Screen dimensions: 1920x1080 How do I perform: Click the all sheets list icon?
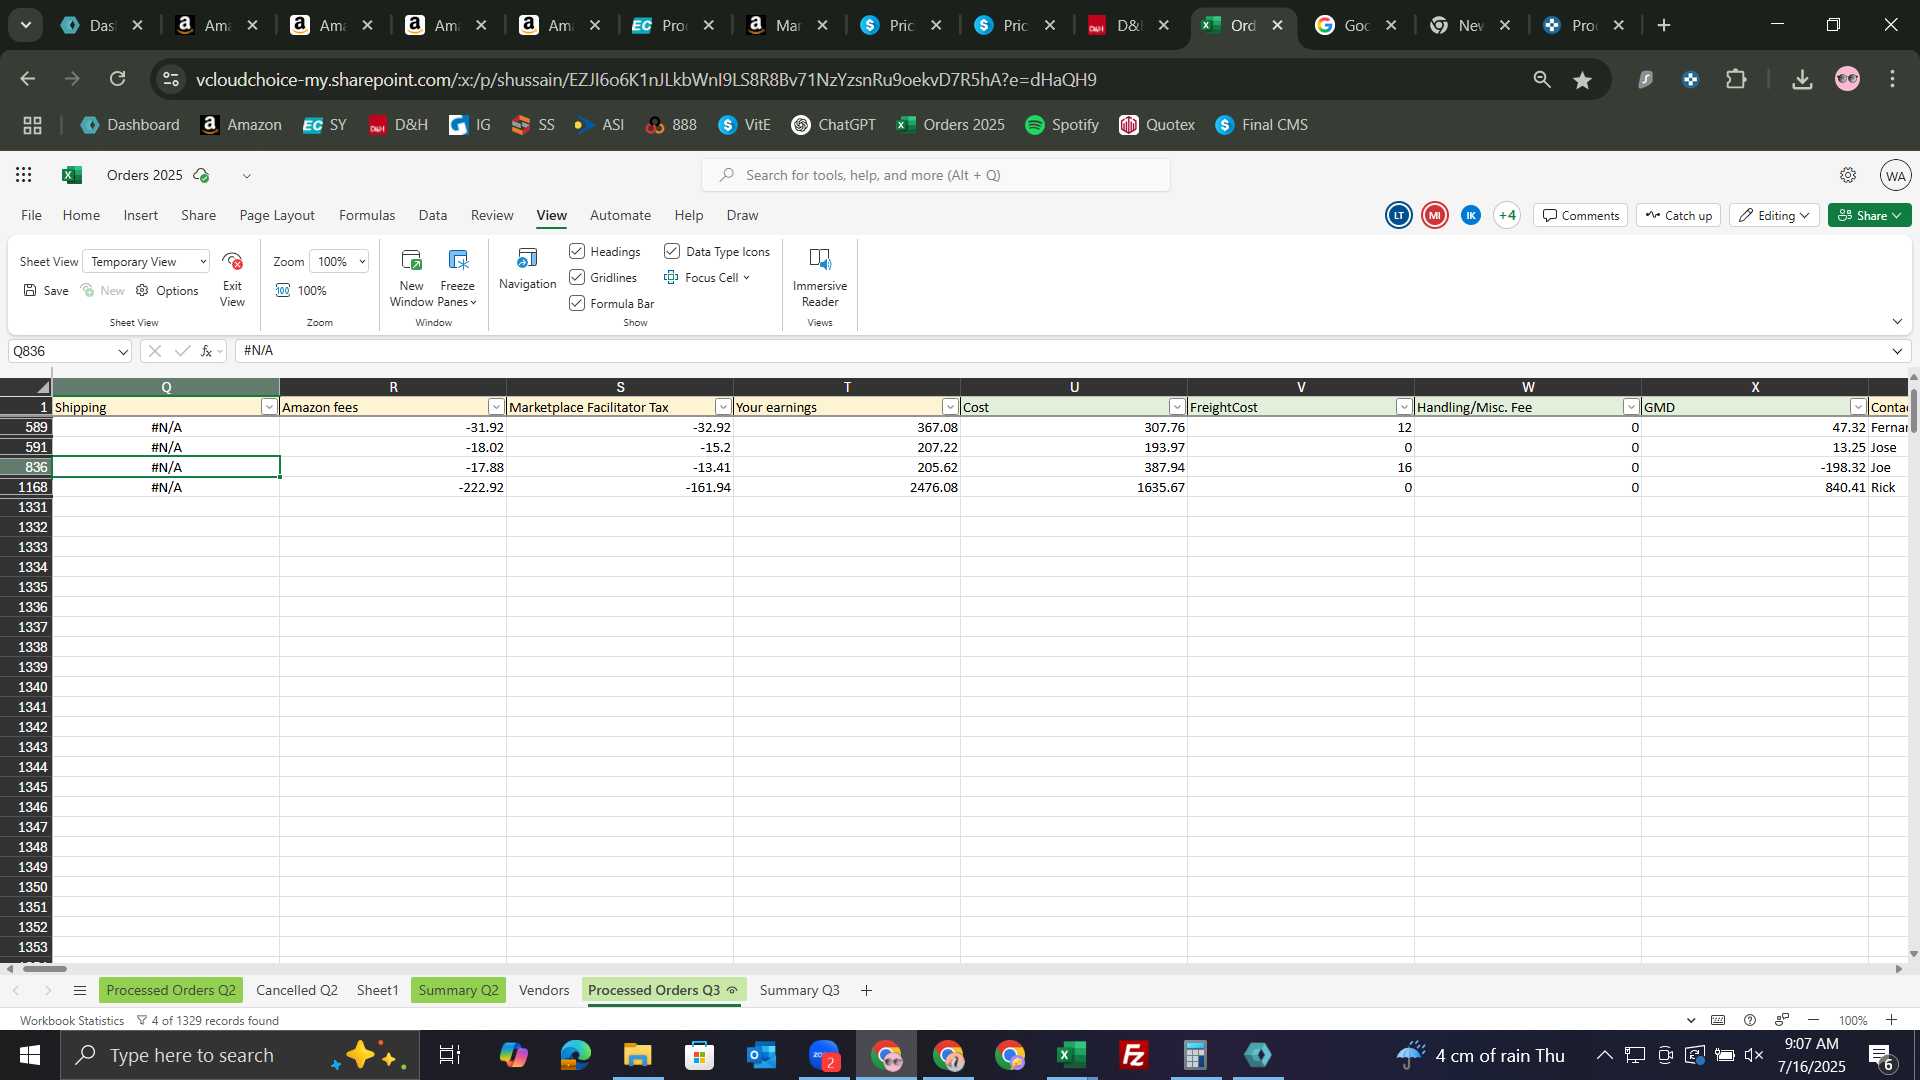click(x=80, y=990)
